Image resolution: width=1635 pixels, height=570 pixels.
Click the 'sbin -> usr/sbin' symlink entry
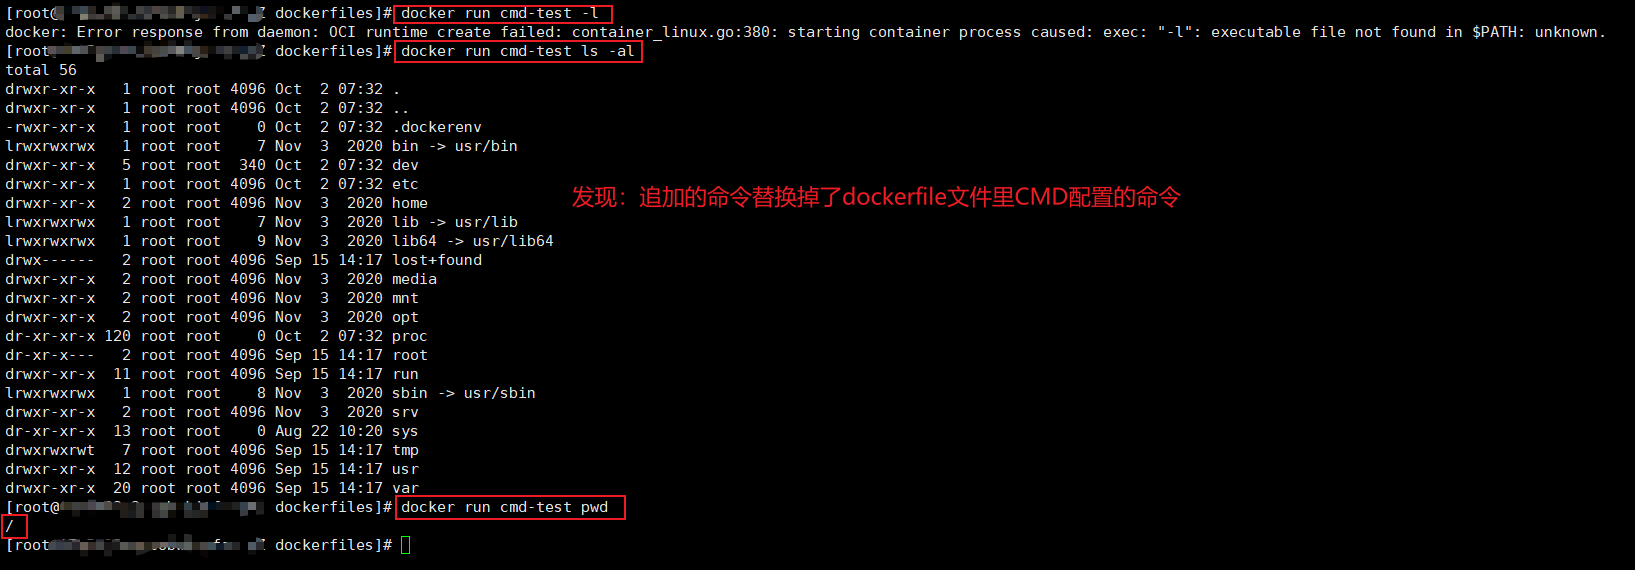pos(464,393)
